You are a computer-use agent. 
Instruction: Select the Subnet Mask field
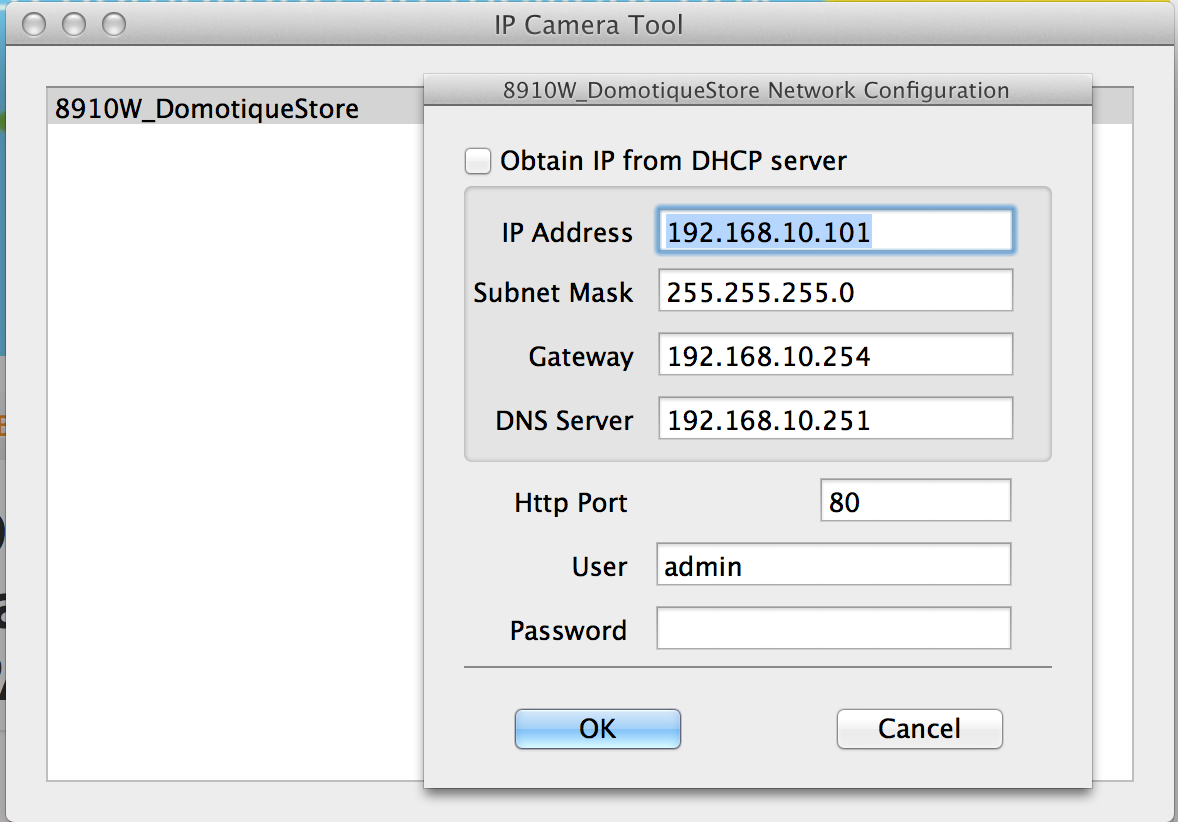coord(835,293)
